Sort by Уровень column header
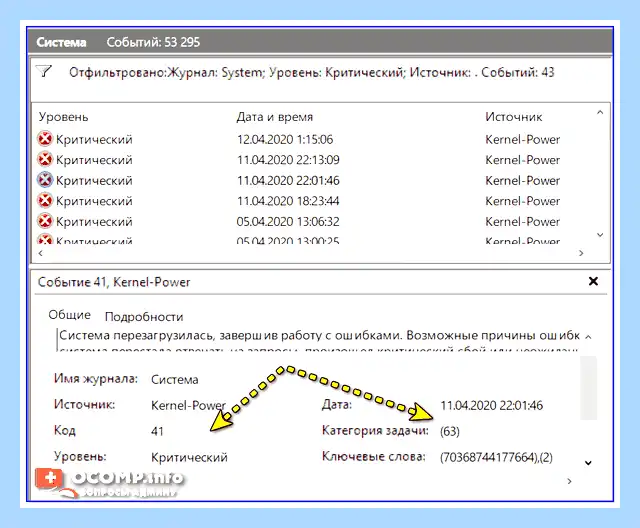The image size is (640, 528). tap(63, 117)
